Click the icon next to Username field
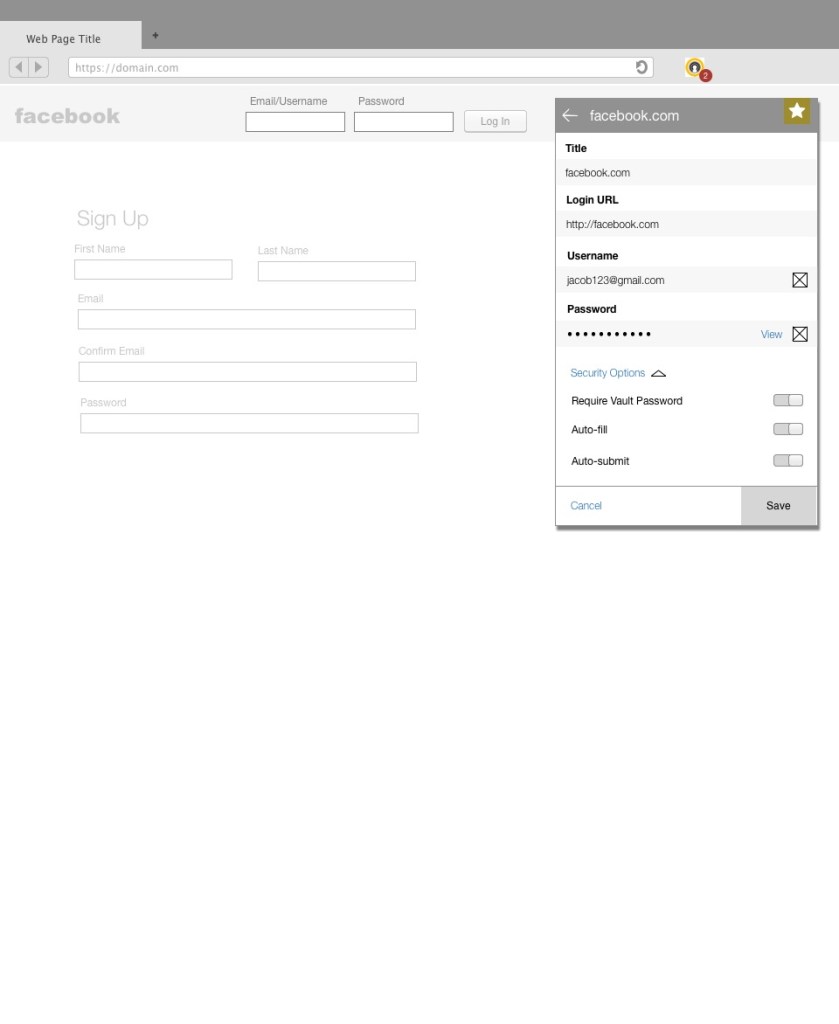The width and height of the screenshot is (839, 1024). (799, 280)
